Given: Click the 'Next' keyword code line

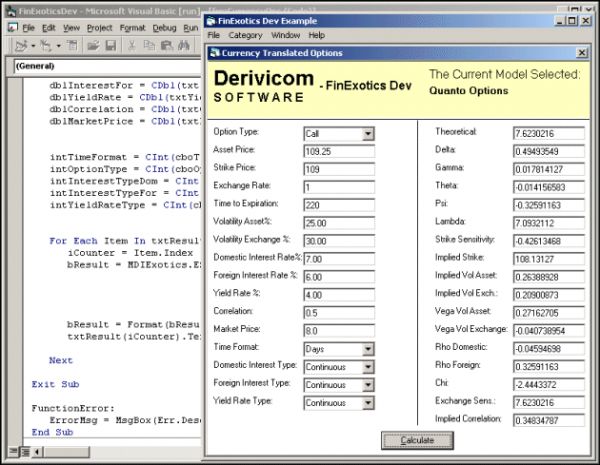Looking at the screenshot, I should click(x=61, y=361).
